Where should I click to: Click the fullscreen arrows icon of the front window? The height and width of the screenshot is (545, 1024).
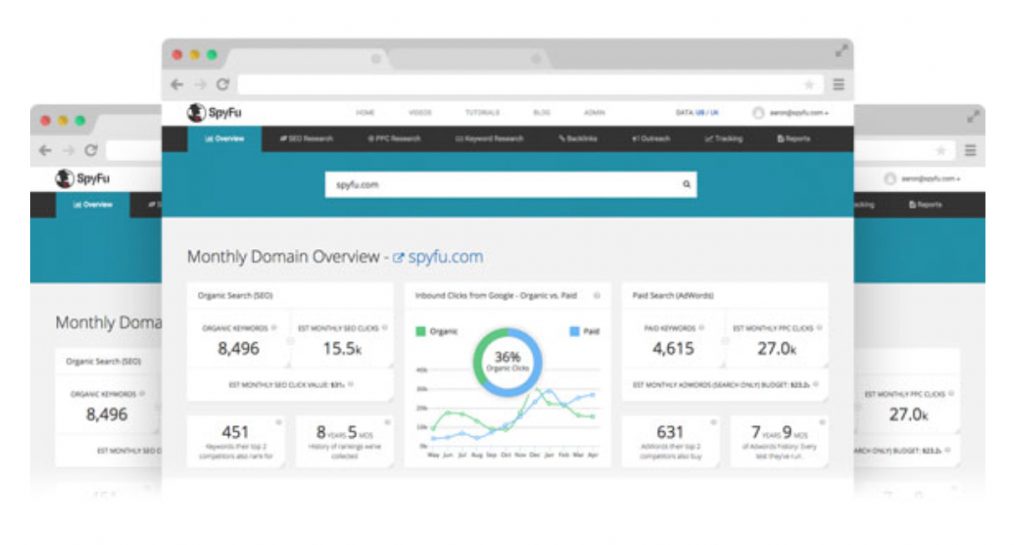coord(841,51)
